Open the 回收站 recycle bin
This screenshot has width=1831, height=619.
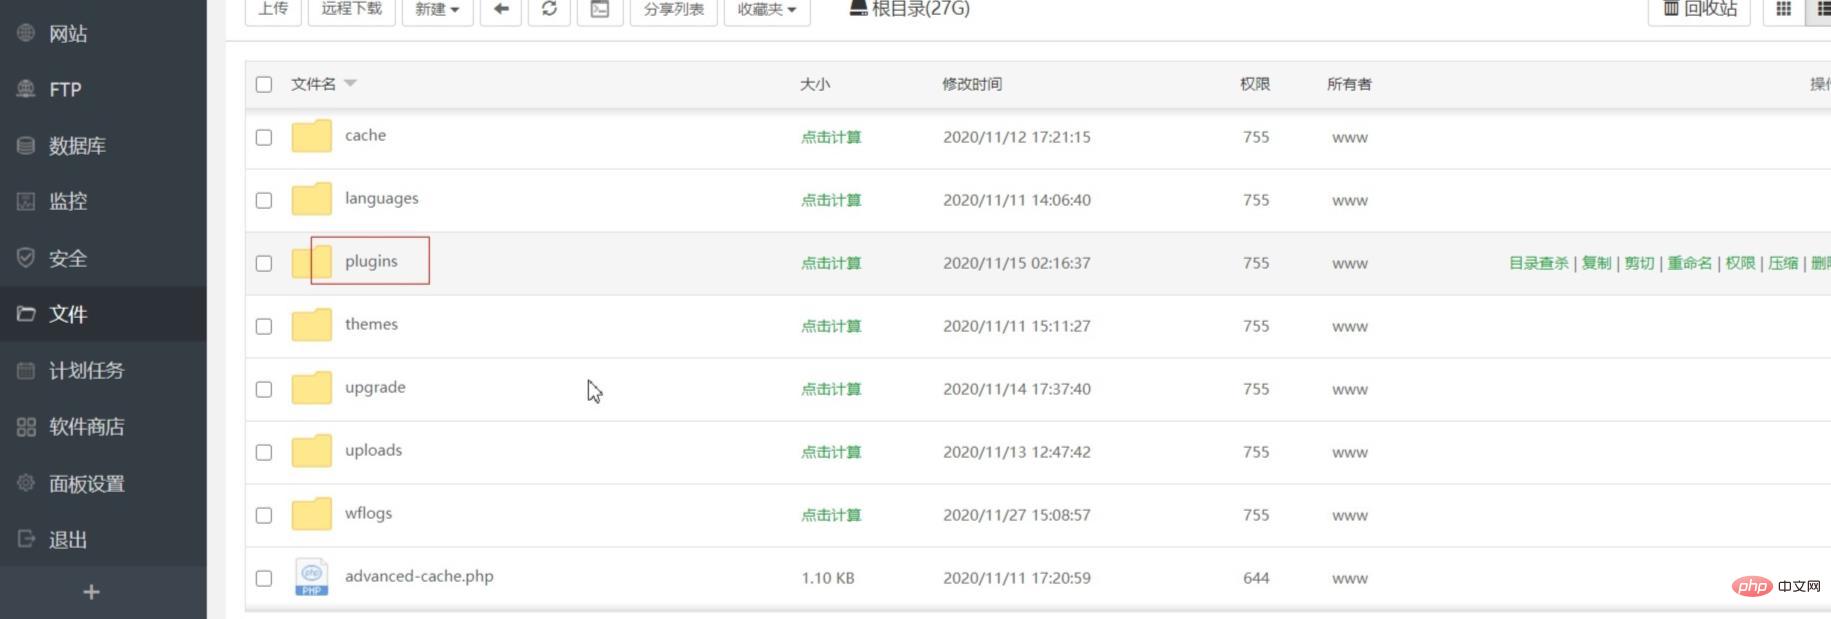pos(1699,10)
